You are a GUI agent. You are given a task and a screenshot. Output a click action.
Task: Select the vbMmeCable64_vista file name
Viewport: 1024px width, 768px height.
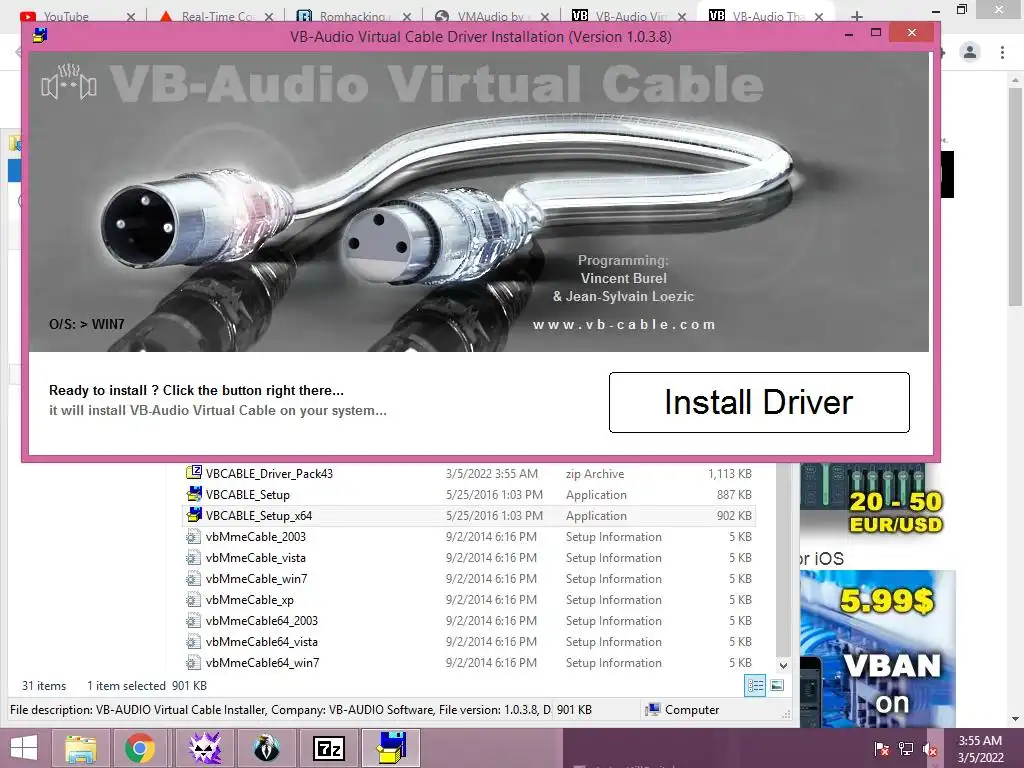point(261,641)
